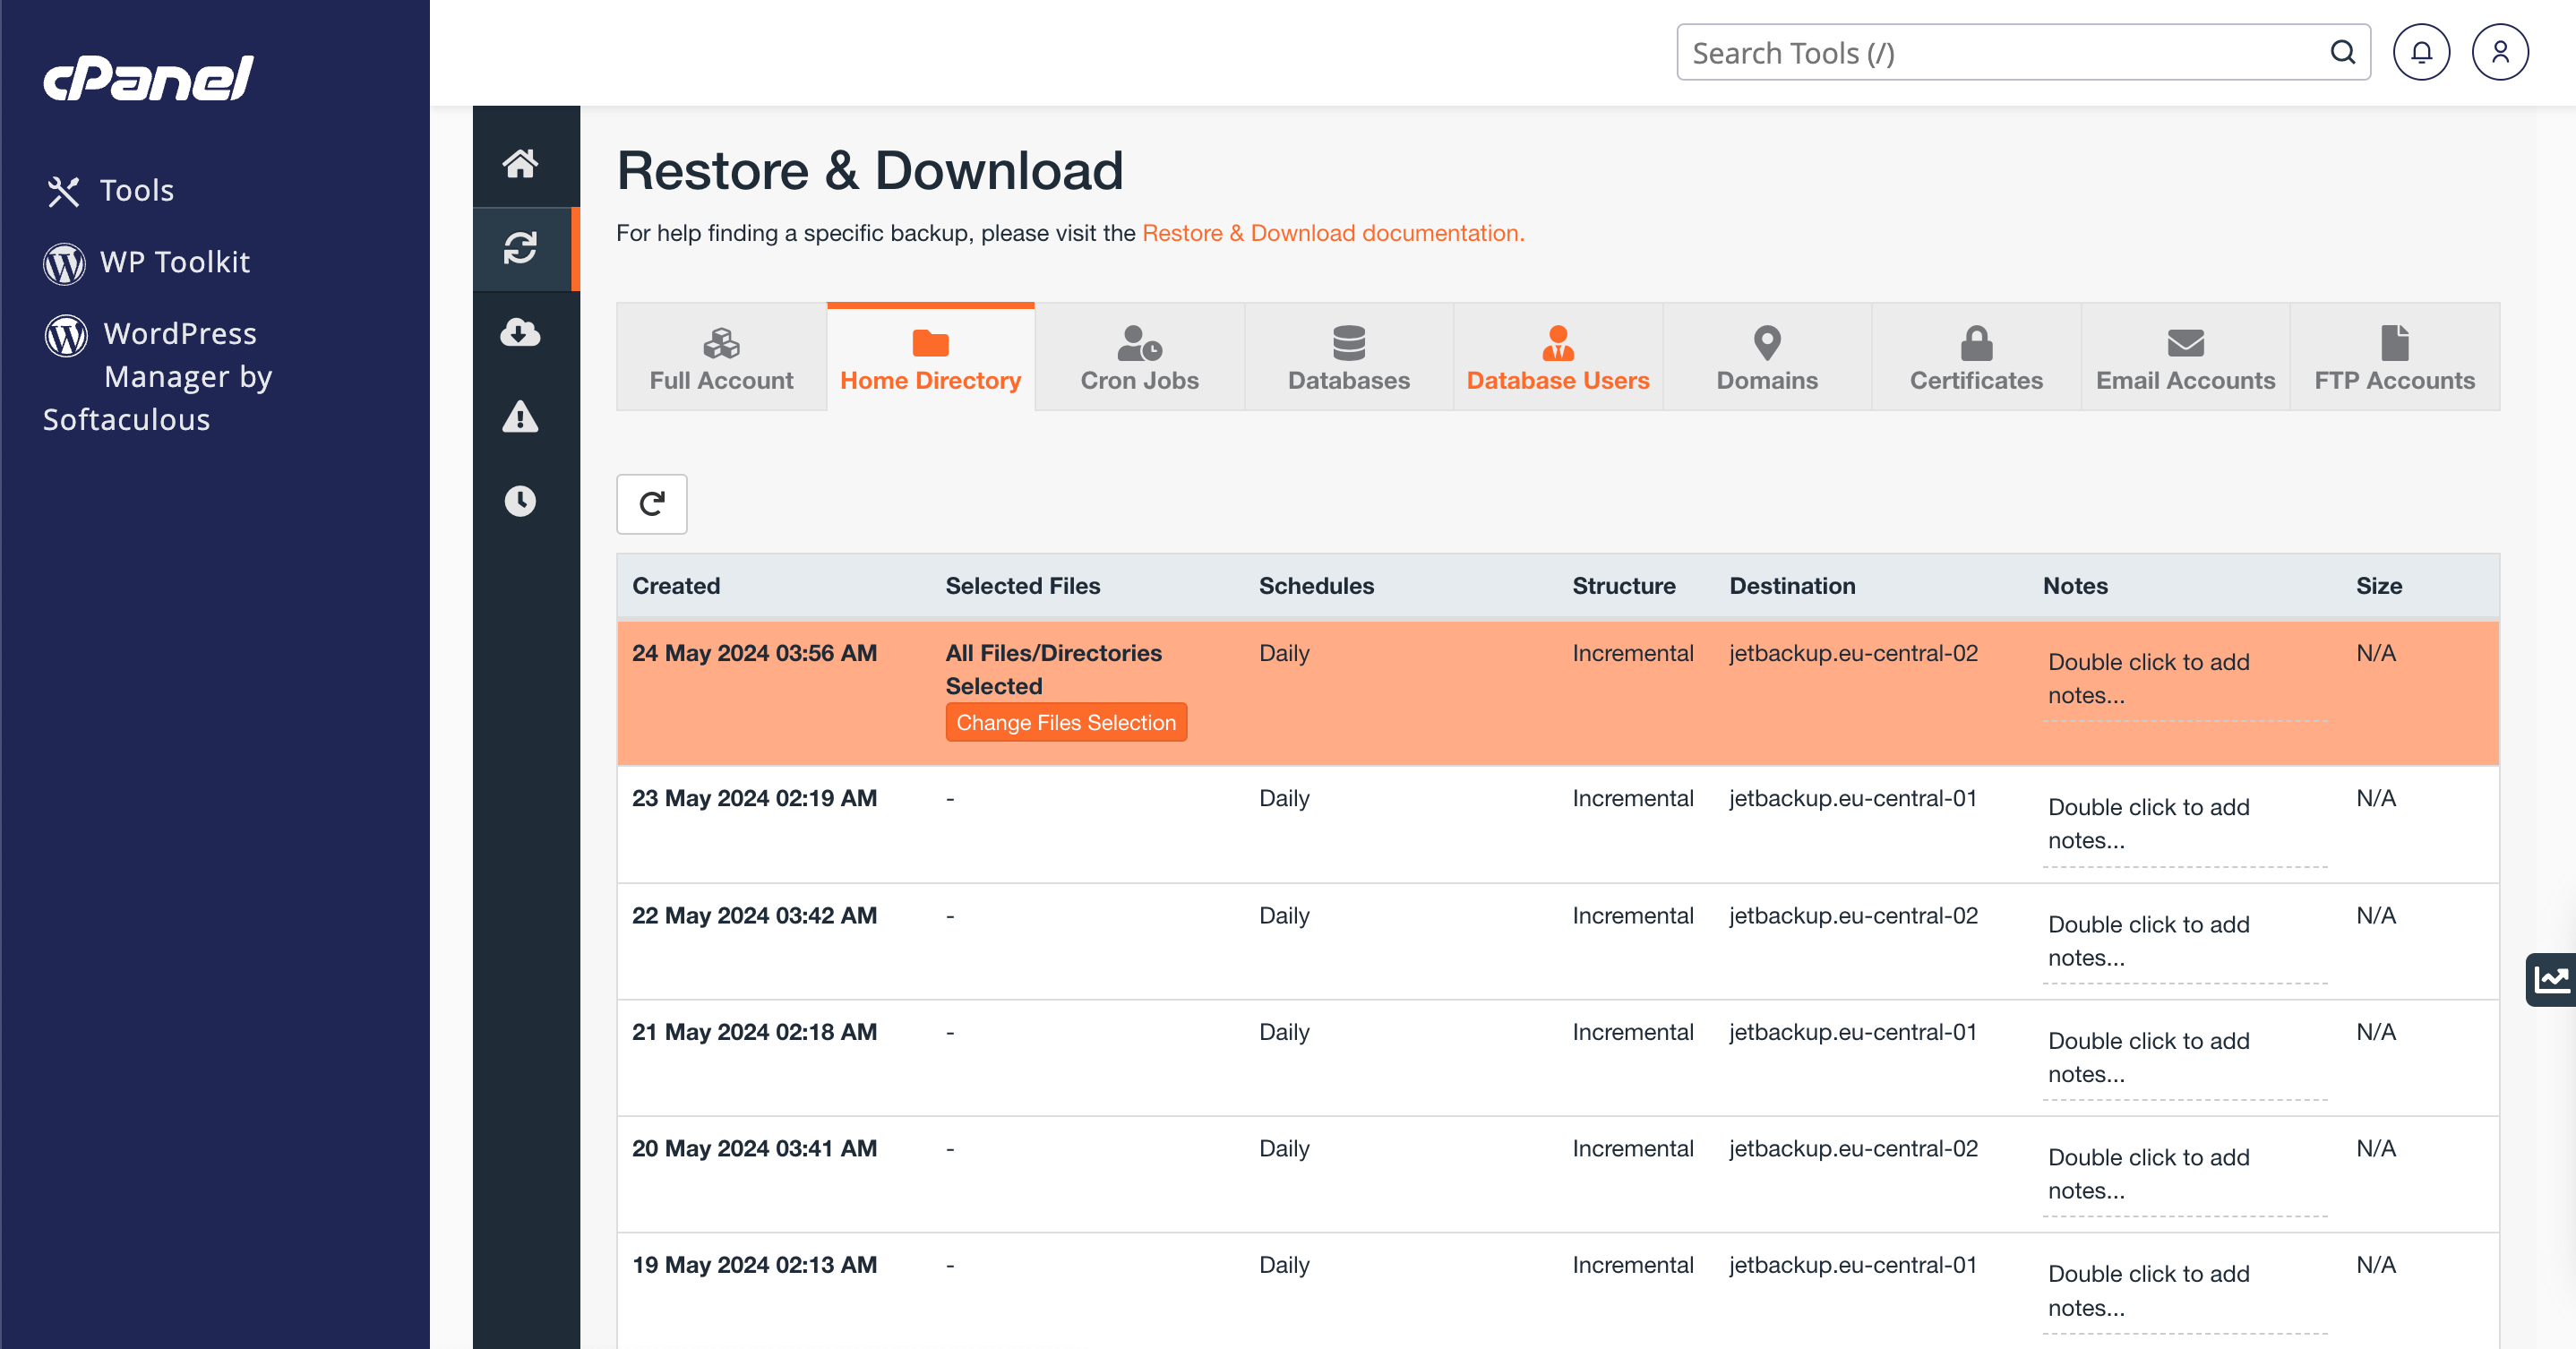Viewport: 2576px width, 1349px height.
Task: Click the search magnifier icon
Action: (2342, 52)
